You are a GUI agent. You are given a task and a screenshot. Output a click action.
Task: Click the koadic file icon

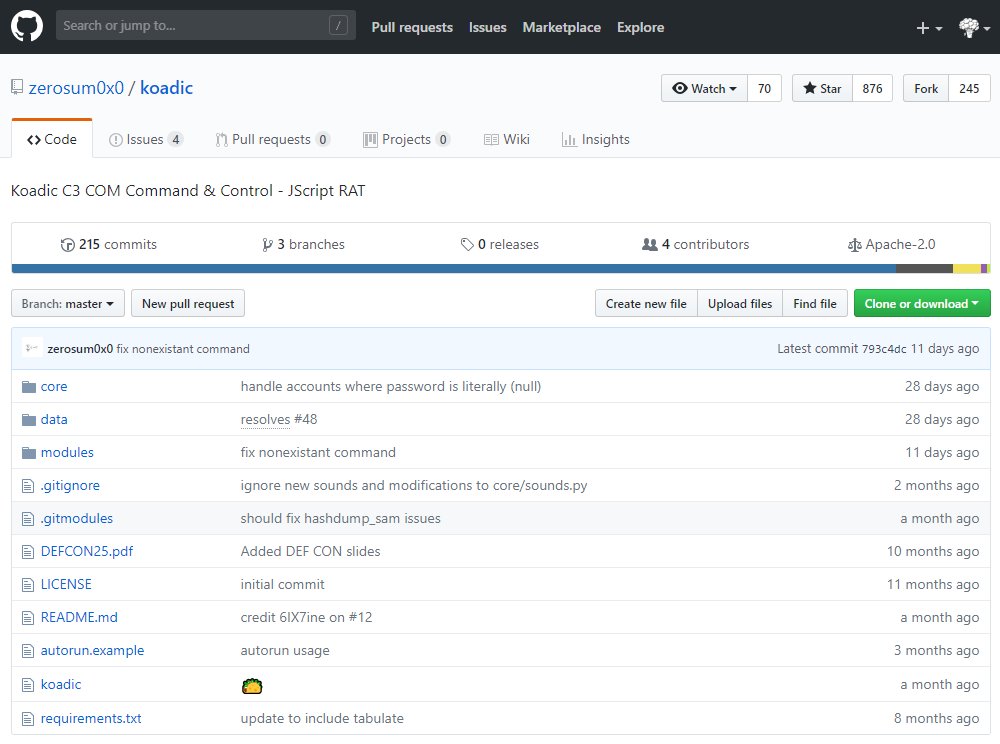click(x=27, y=685)
